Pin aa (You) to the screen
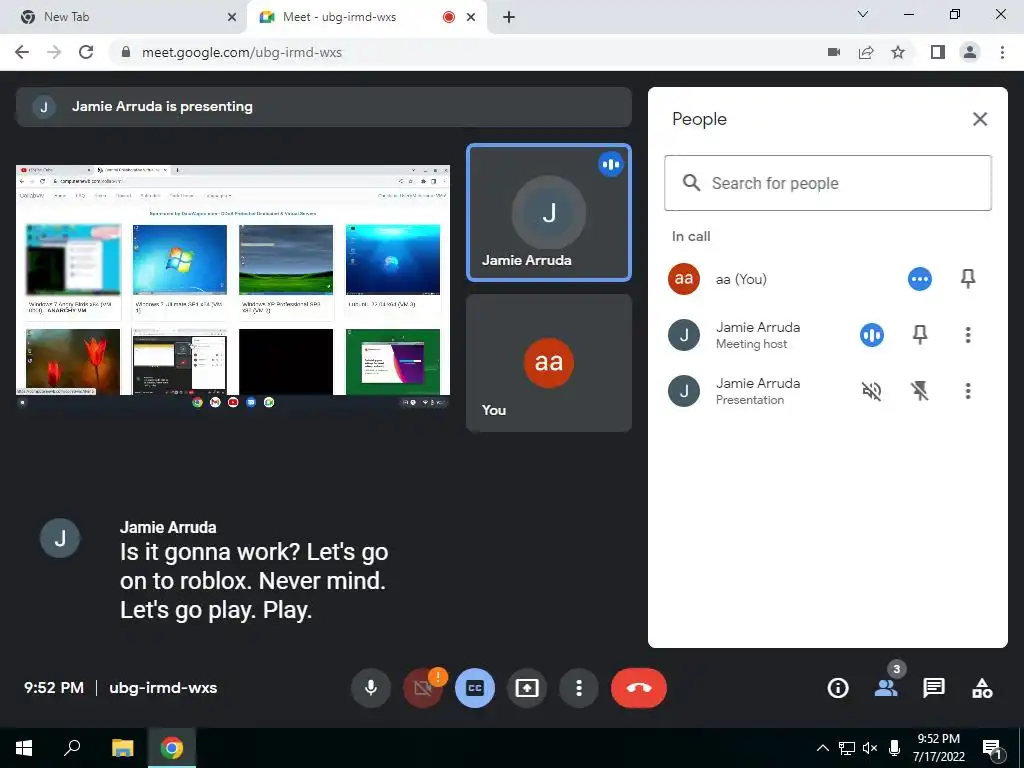Viewport: 1024px width, 768px height. coord(968,279)
